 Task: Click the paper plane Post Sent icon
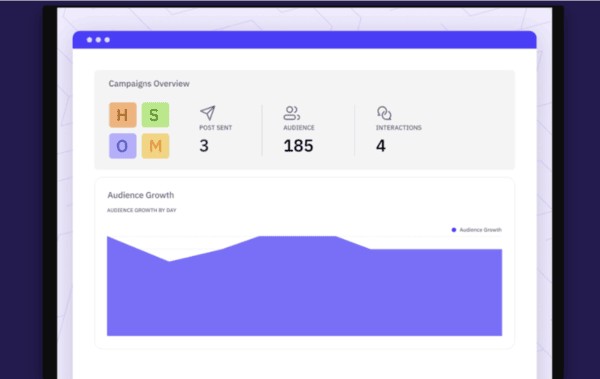tap(208, 113)
